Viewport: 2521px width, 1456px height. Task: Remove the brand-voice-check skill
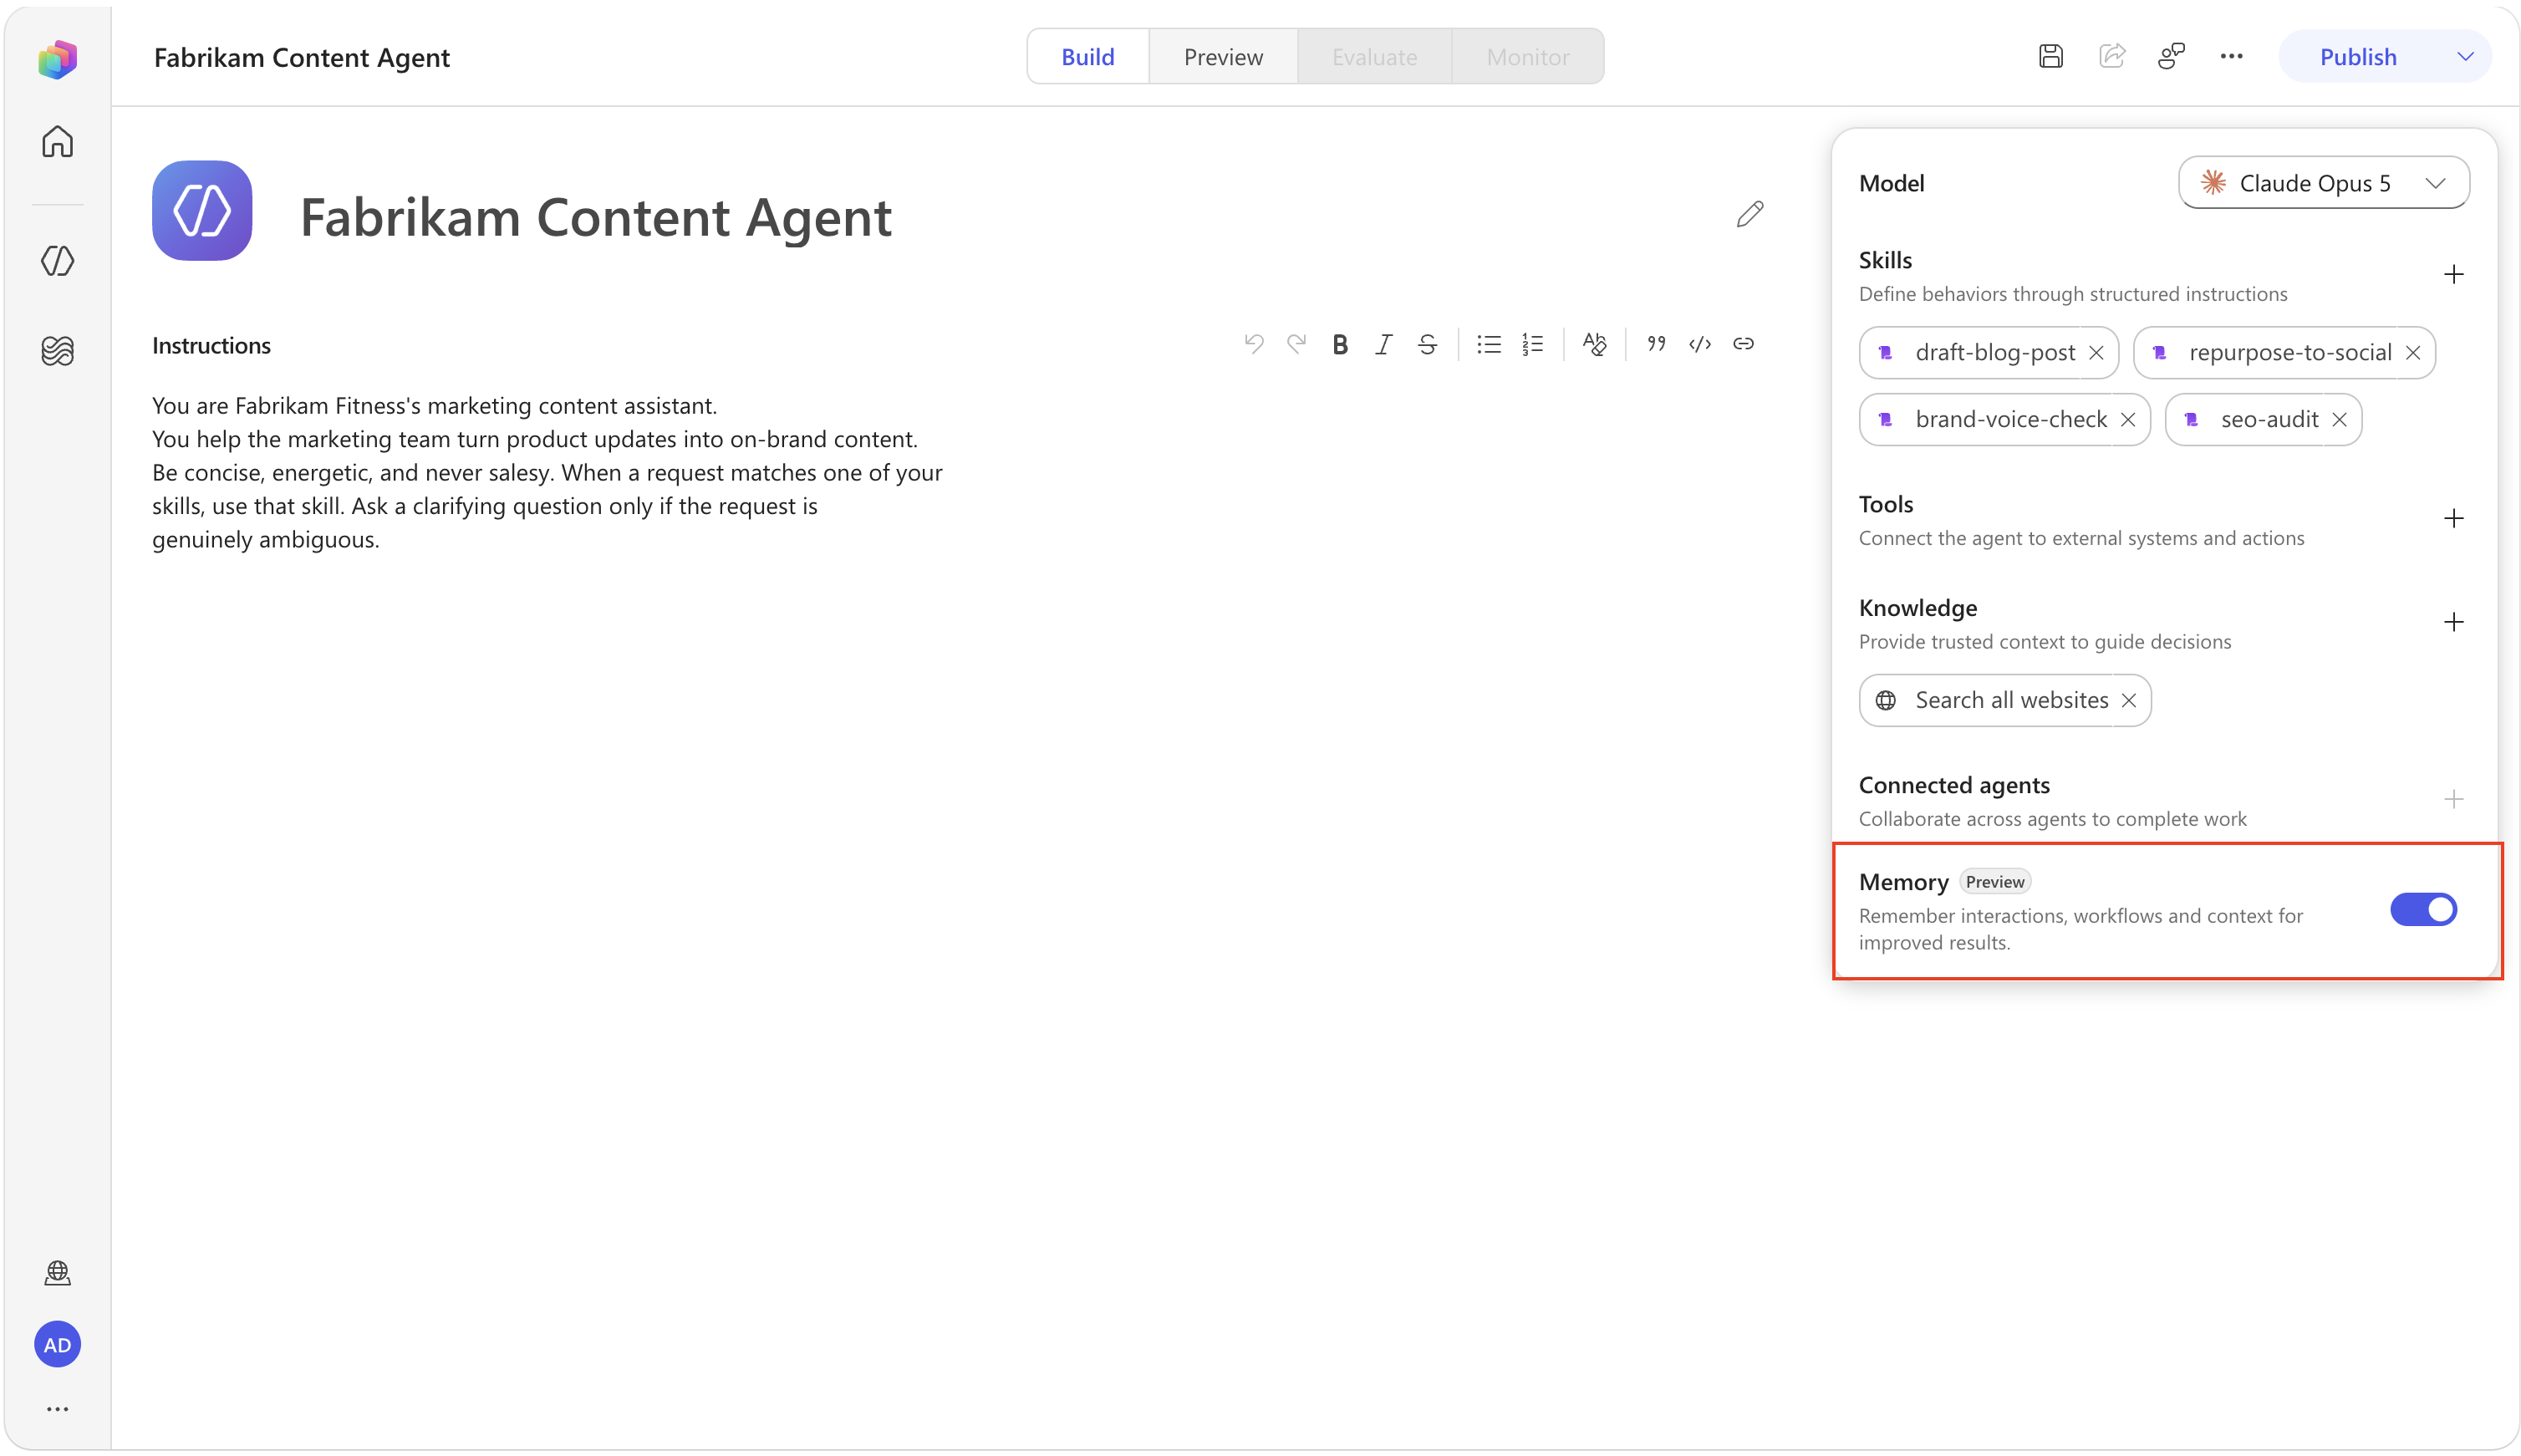(x=2127, y=420)
